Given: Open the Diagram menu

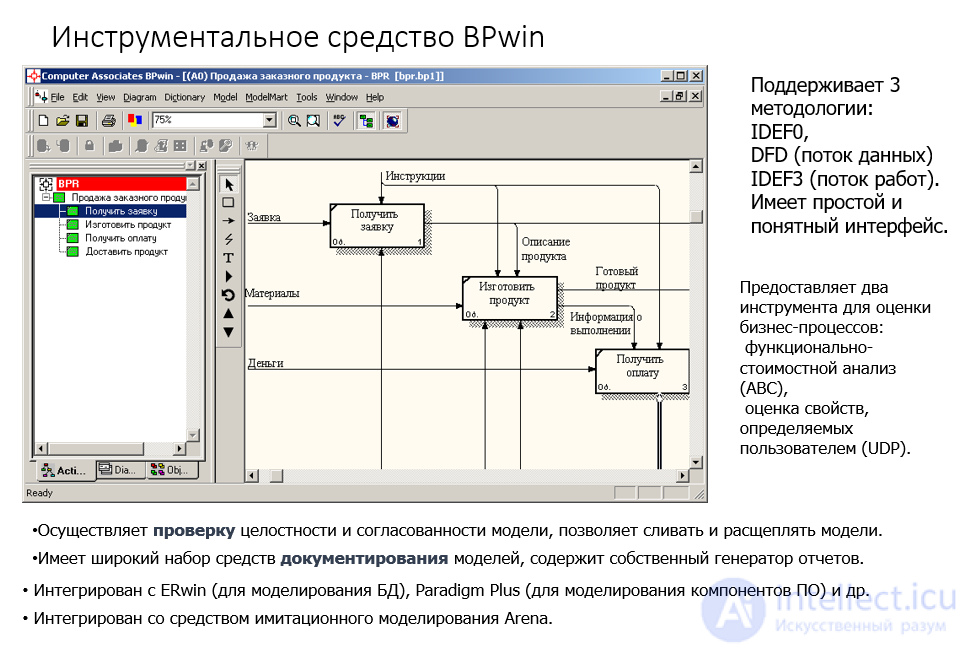Looking at the screenshot, I should tap(139, 97).
